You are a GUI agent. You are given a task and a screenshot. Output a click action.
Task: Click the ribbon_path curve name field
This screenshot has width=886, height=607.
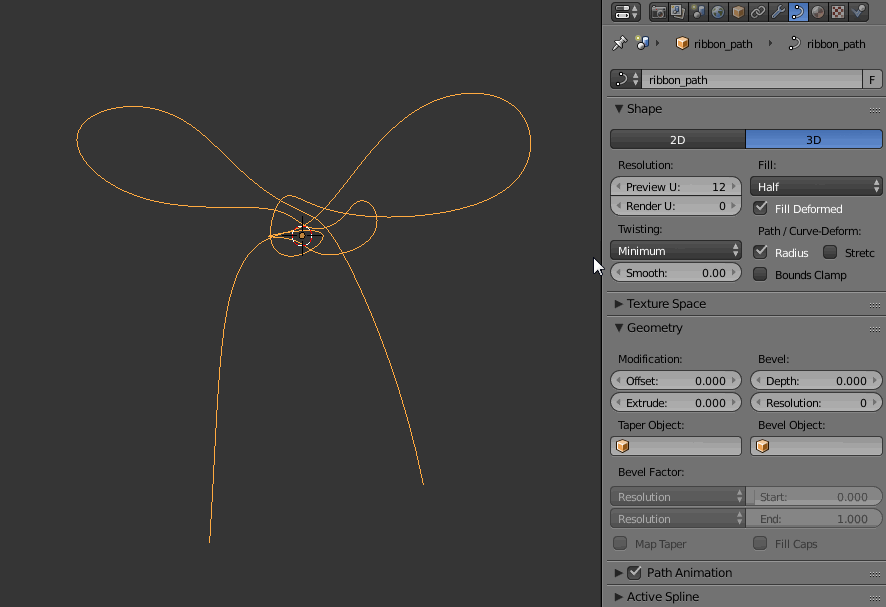point(752,79)
